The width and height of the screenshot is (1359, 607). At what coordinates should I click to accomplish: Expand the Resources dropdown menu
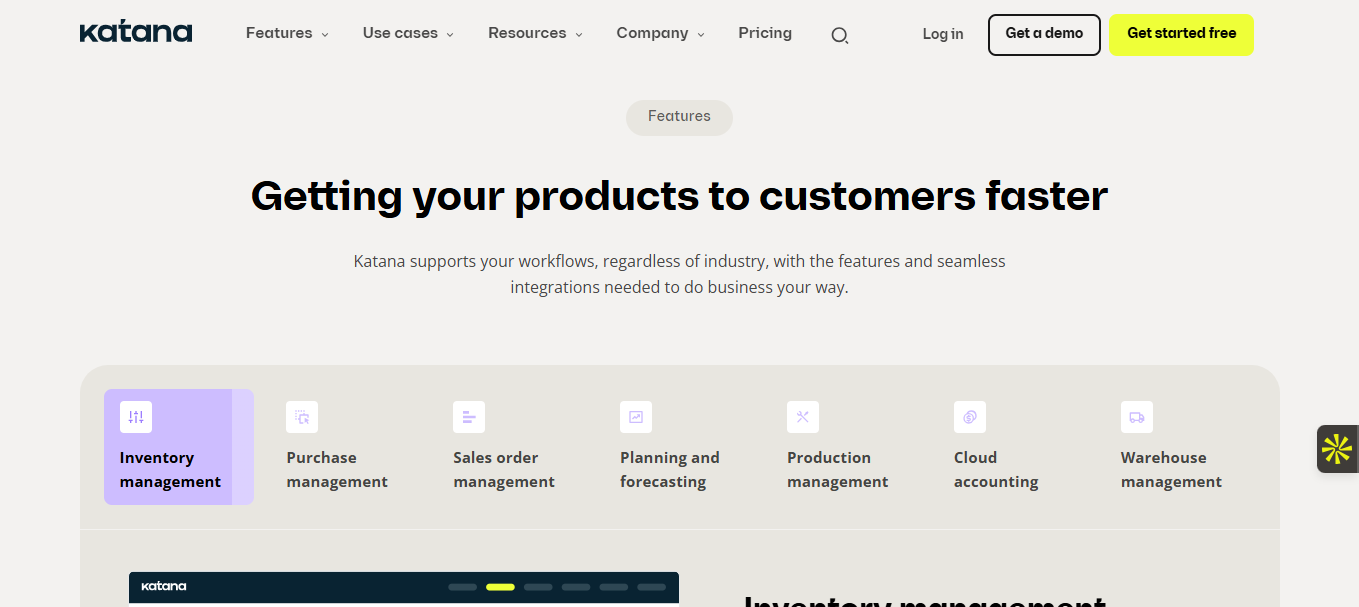coord(535,33)
